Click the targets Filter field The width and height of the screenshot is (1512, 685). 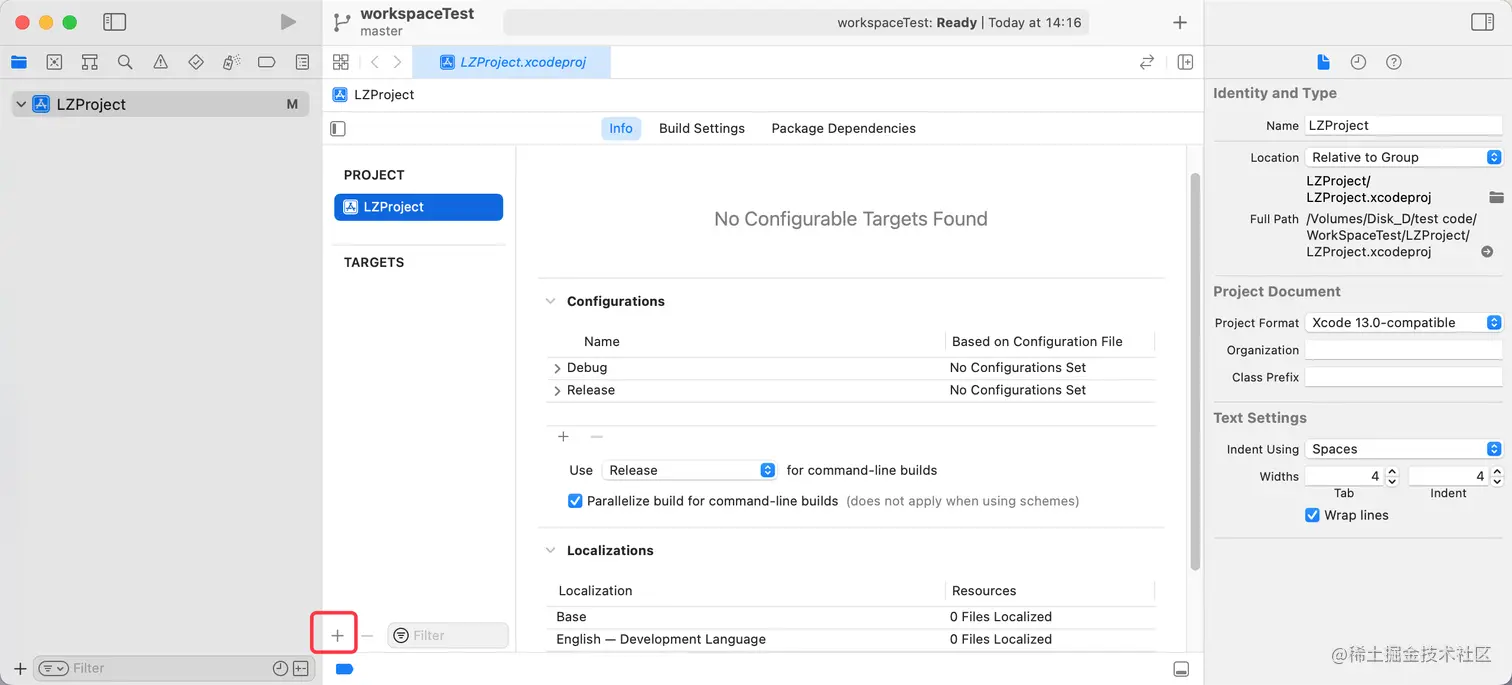(x=448, y=635)
